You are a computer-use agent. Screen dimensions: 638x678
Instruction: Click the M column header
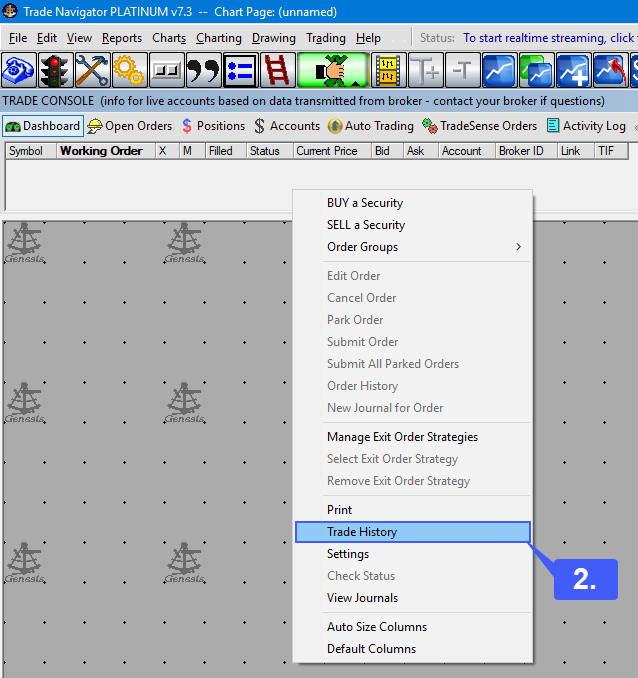point(192,151)
